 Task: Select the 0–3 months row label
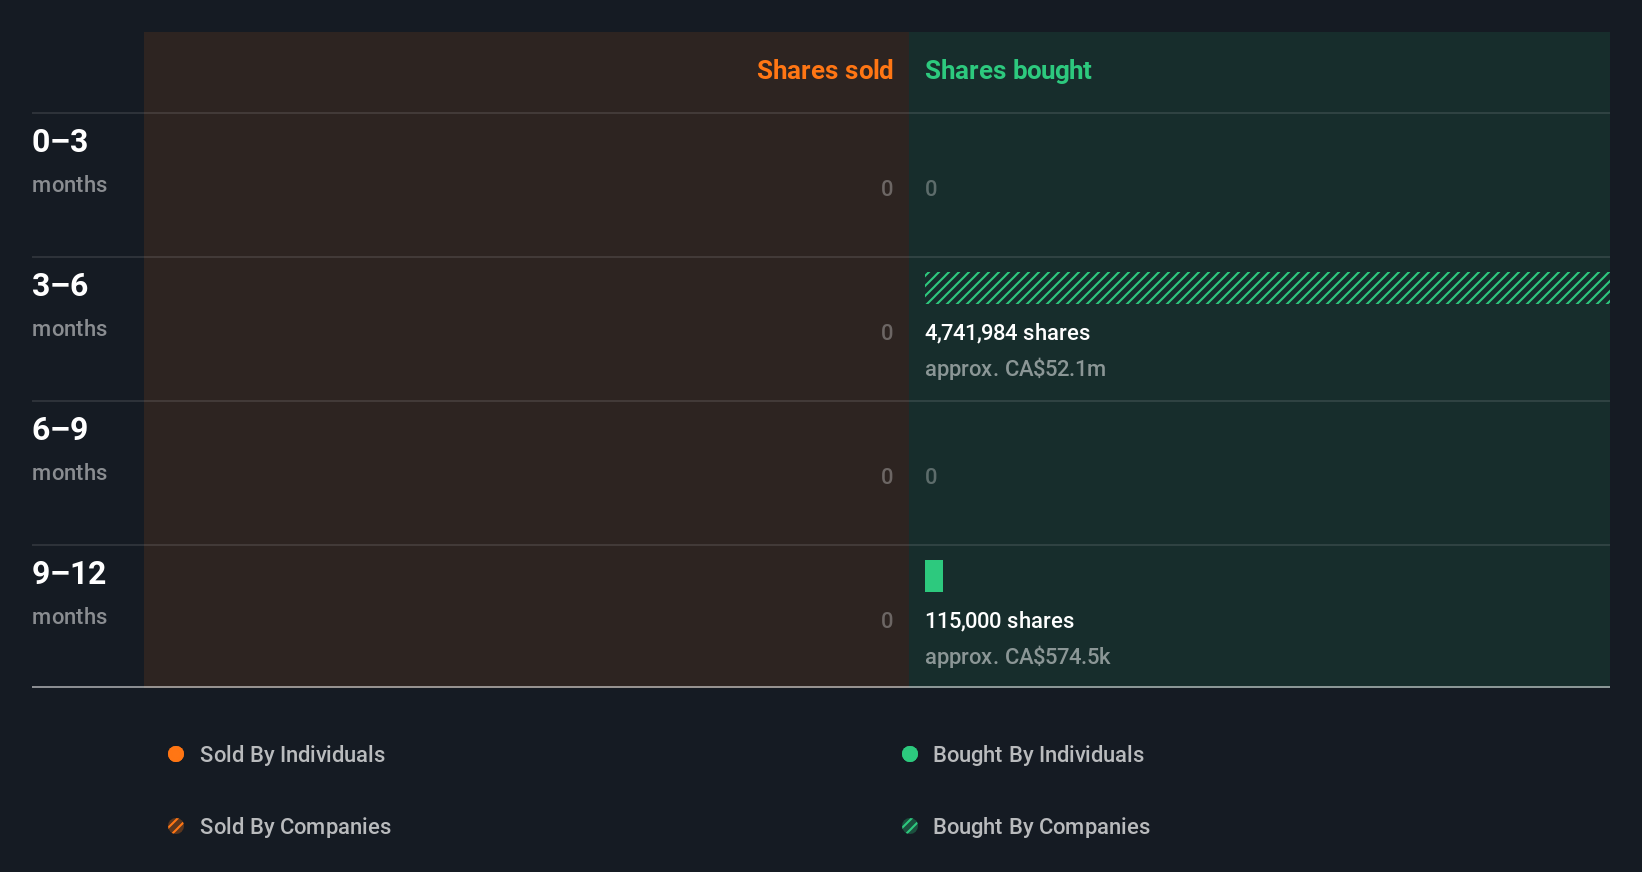(69, 161)
